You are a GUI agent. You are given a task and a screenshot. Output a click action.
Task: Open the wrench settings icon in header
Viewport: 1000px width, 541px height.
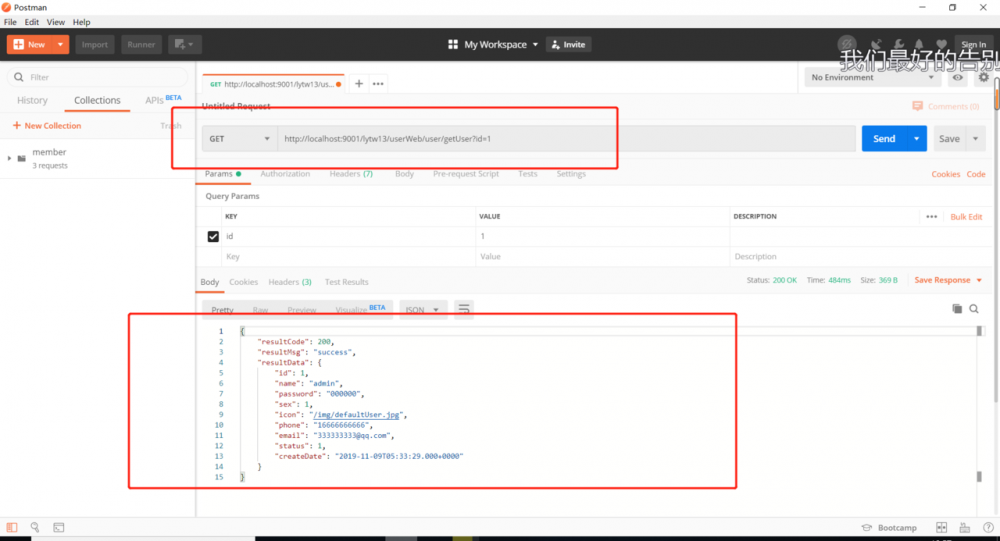click(x=899, y=44)
